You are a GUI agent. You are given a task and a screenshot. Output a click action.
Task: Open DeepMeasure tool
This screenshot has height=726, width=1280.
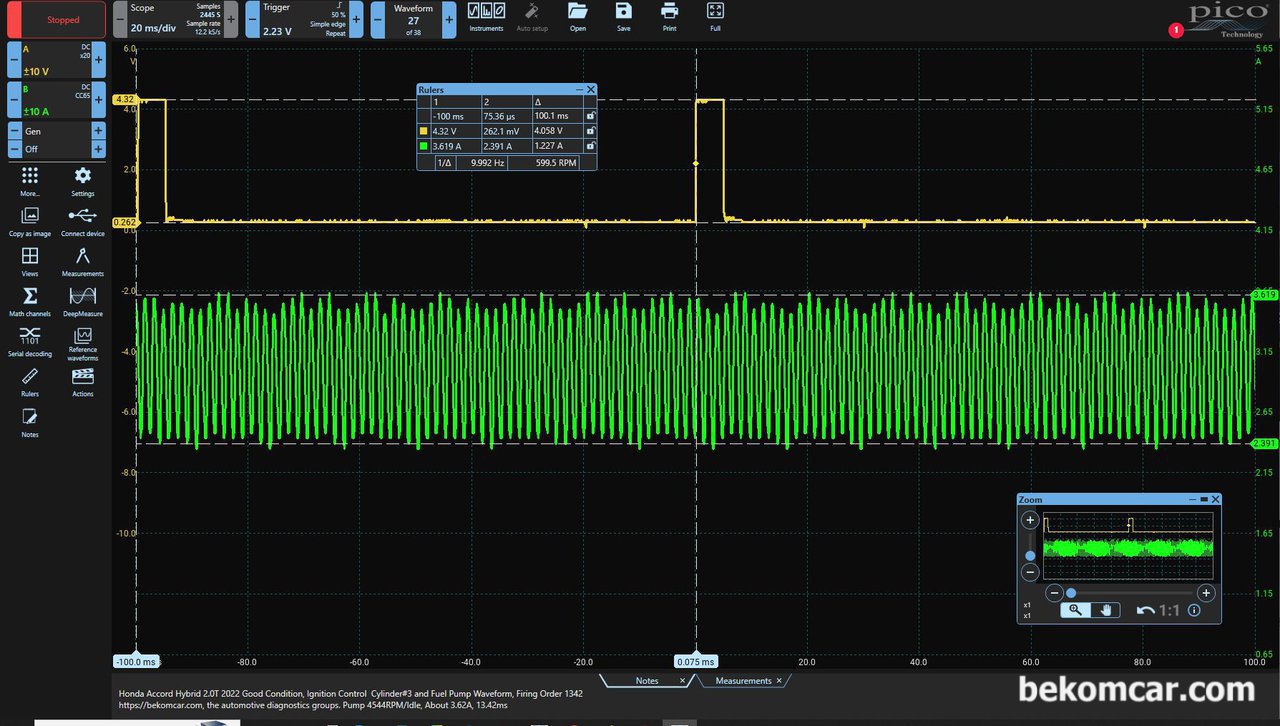click(83, 300)
